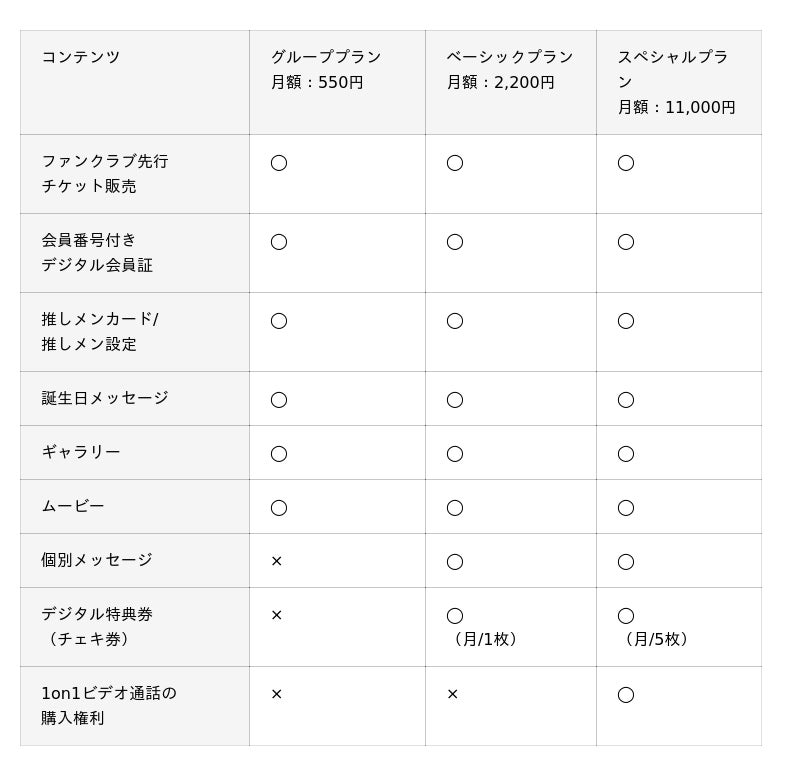Click the (月/5枚) text in スペシャルプラン
The image size is (800, 776).
pyautogui.click(x=656, y=639)
